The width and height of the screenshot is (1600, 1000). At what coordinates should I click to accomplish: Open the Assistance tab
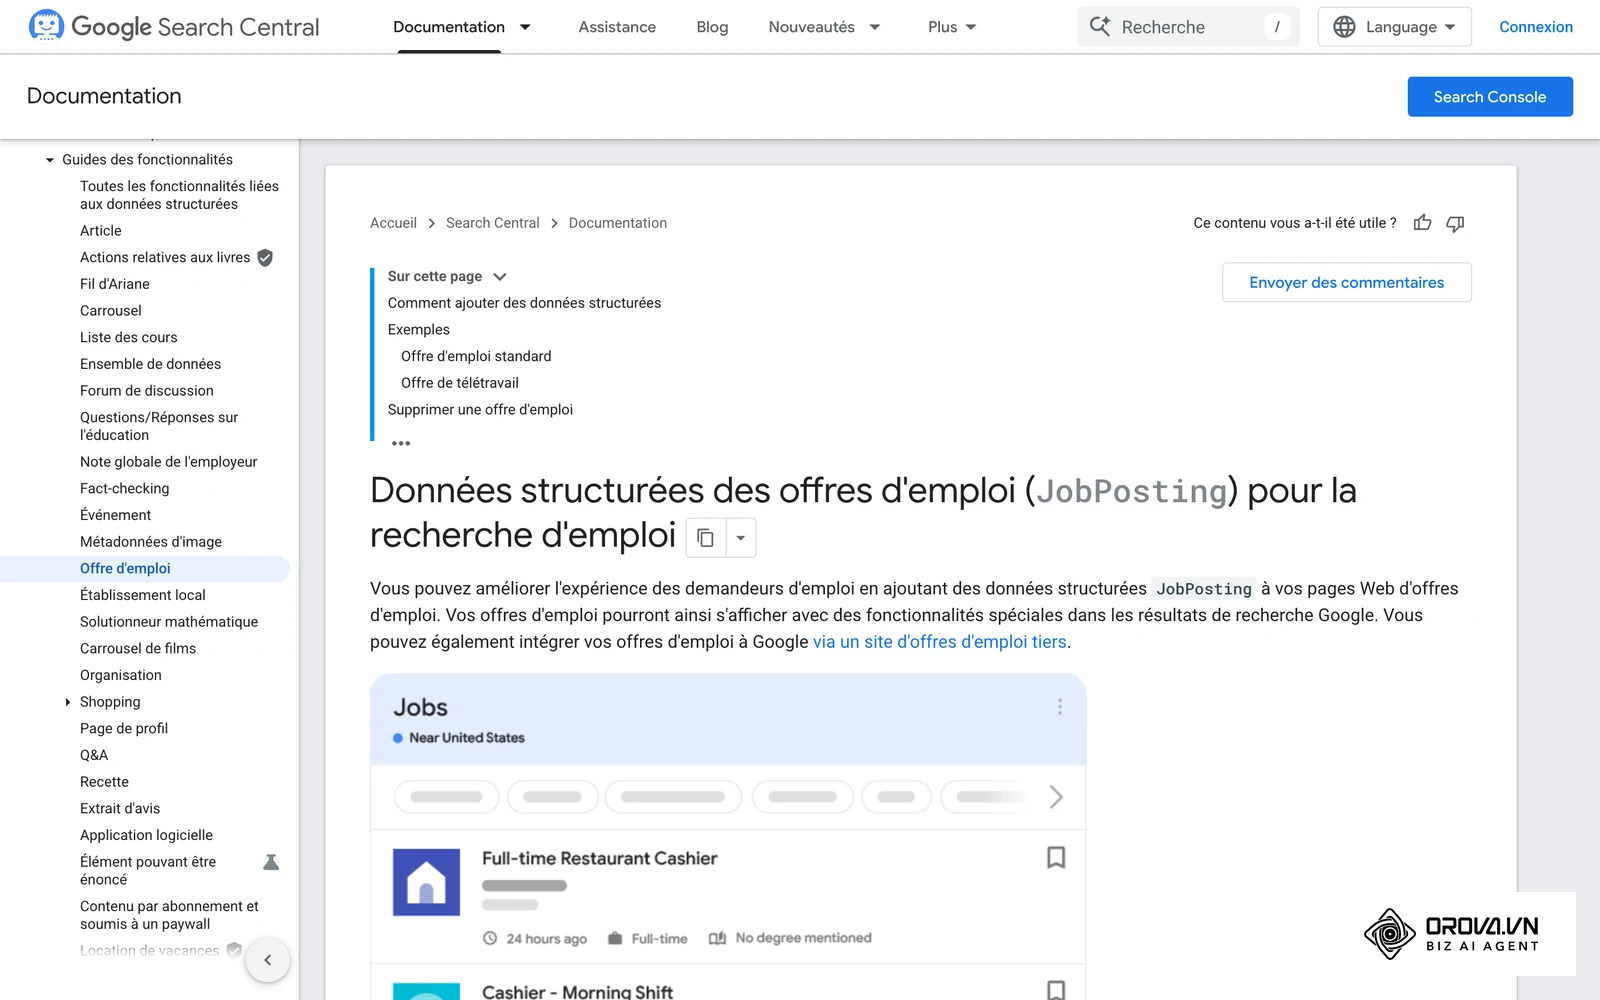pos(617,27)
